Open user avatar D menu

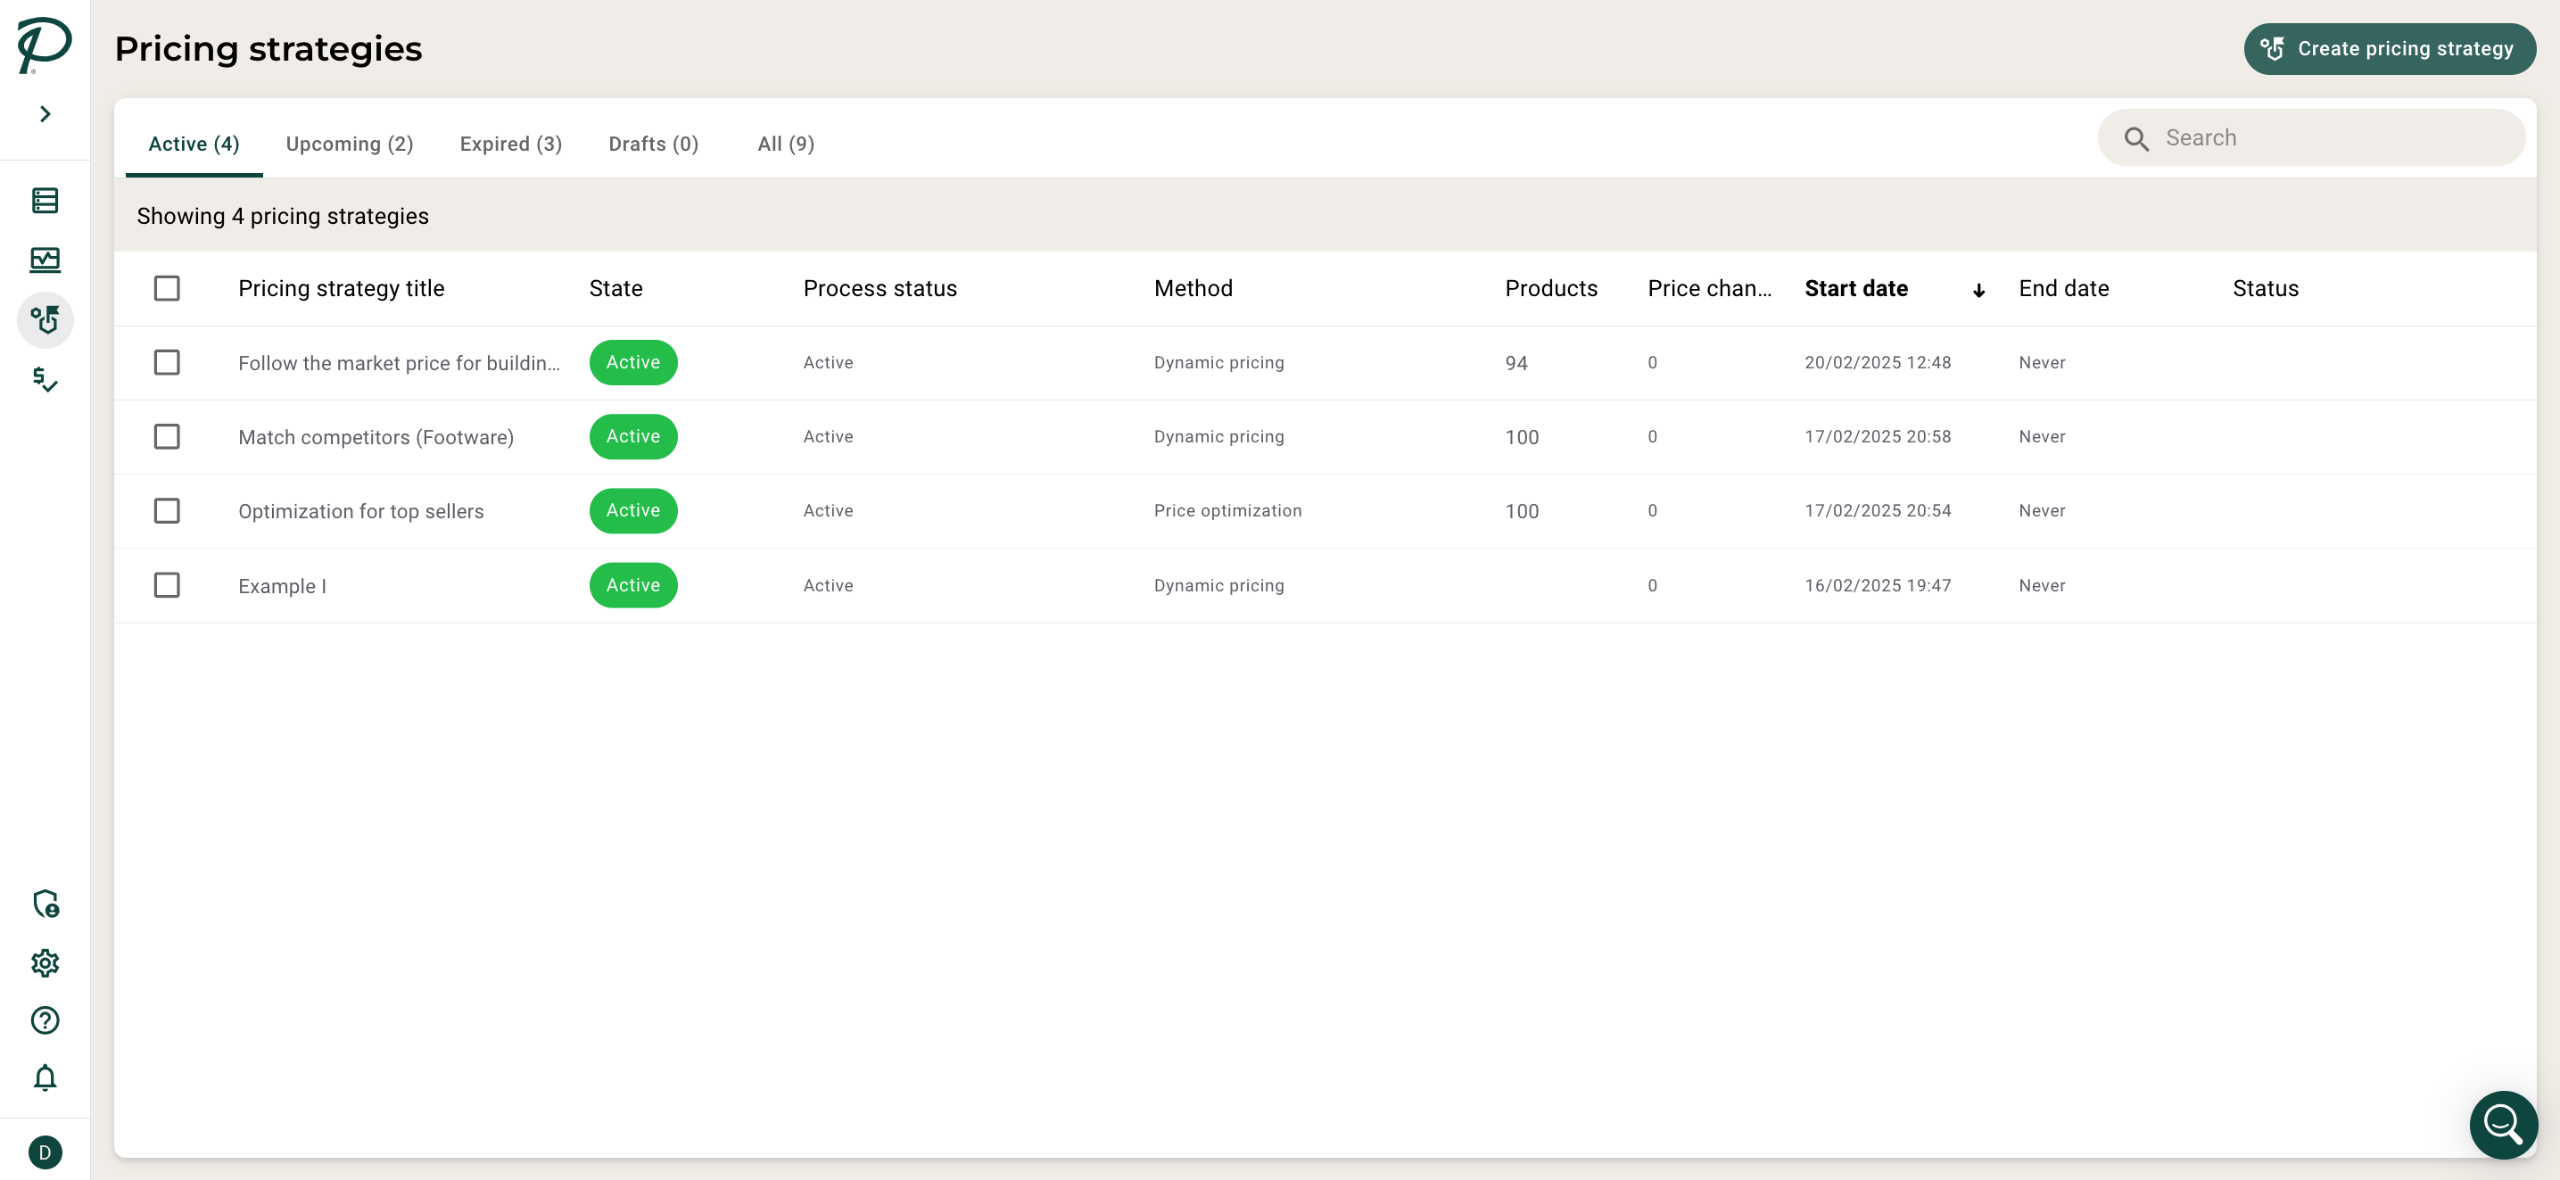45,1152
